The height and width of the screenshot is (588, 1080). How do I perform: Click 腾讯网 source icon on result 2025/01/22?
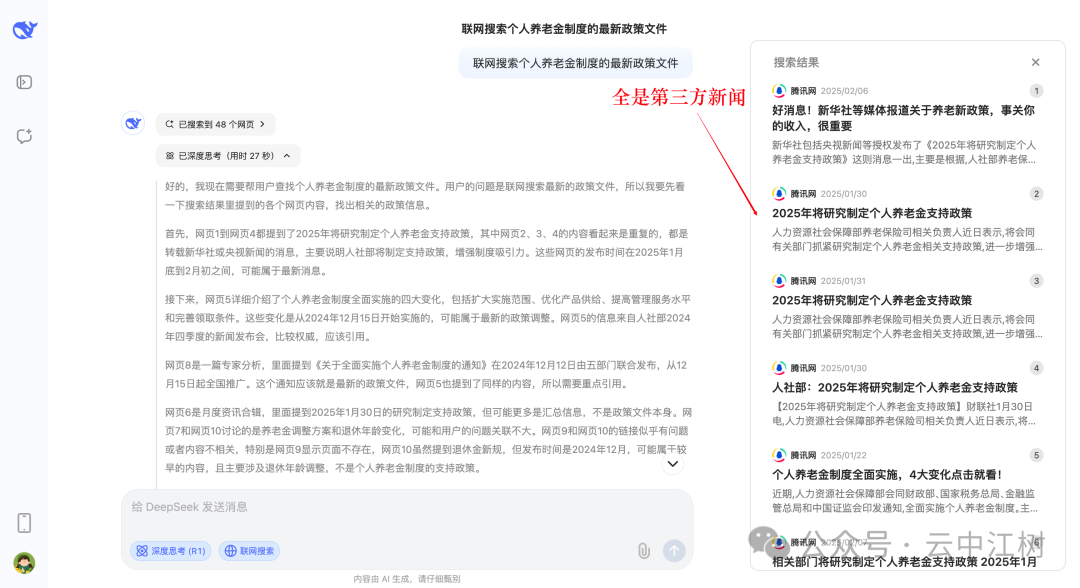[x=779, y=455]
